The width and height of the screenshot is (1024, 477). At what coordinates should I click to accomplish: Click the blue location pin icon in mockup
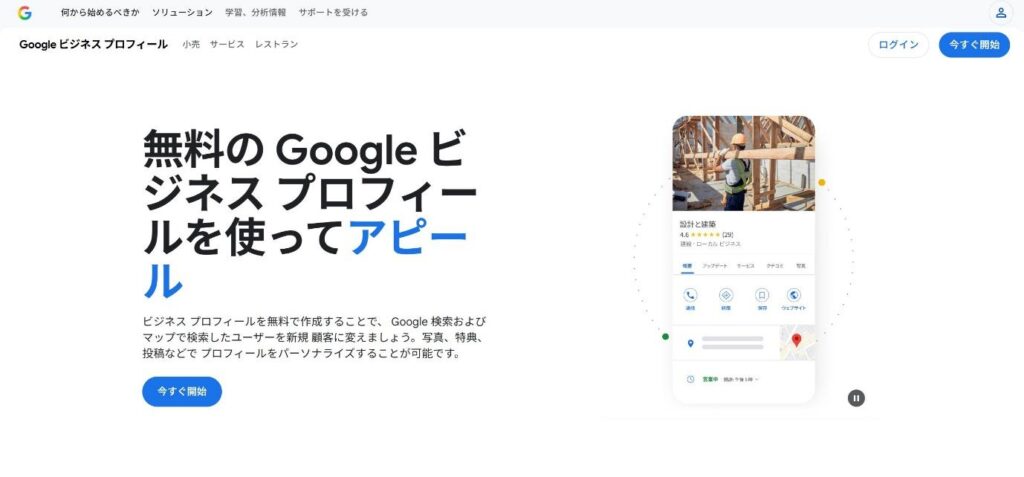point(690,344)
